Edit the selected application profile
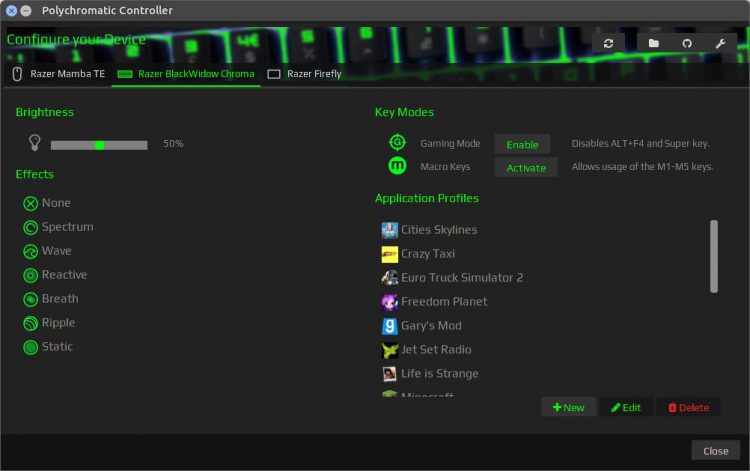Image resolution: width=750 pixels, height=471 pixels. click(626, 407)
